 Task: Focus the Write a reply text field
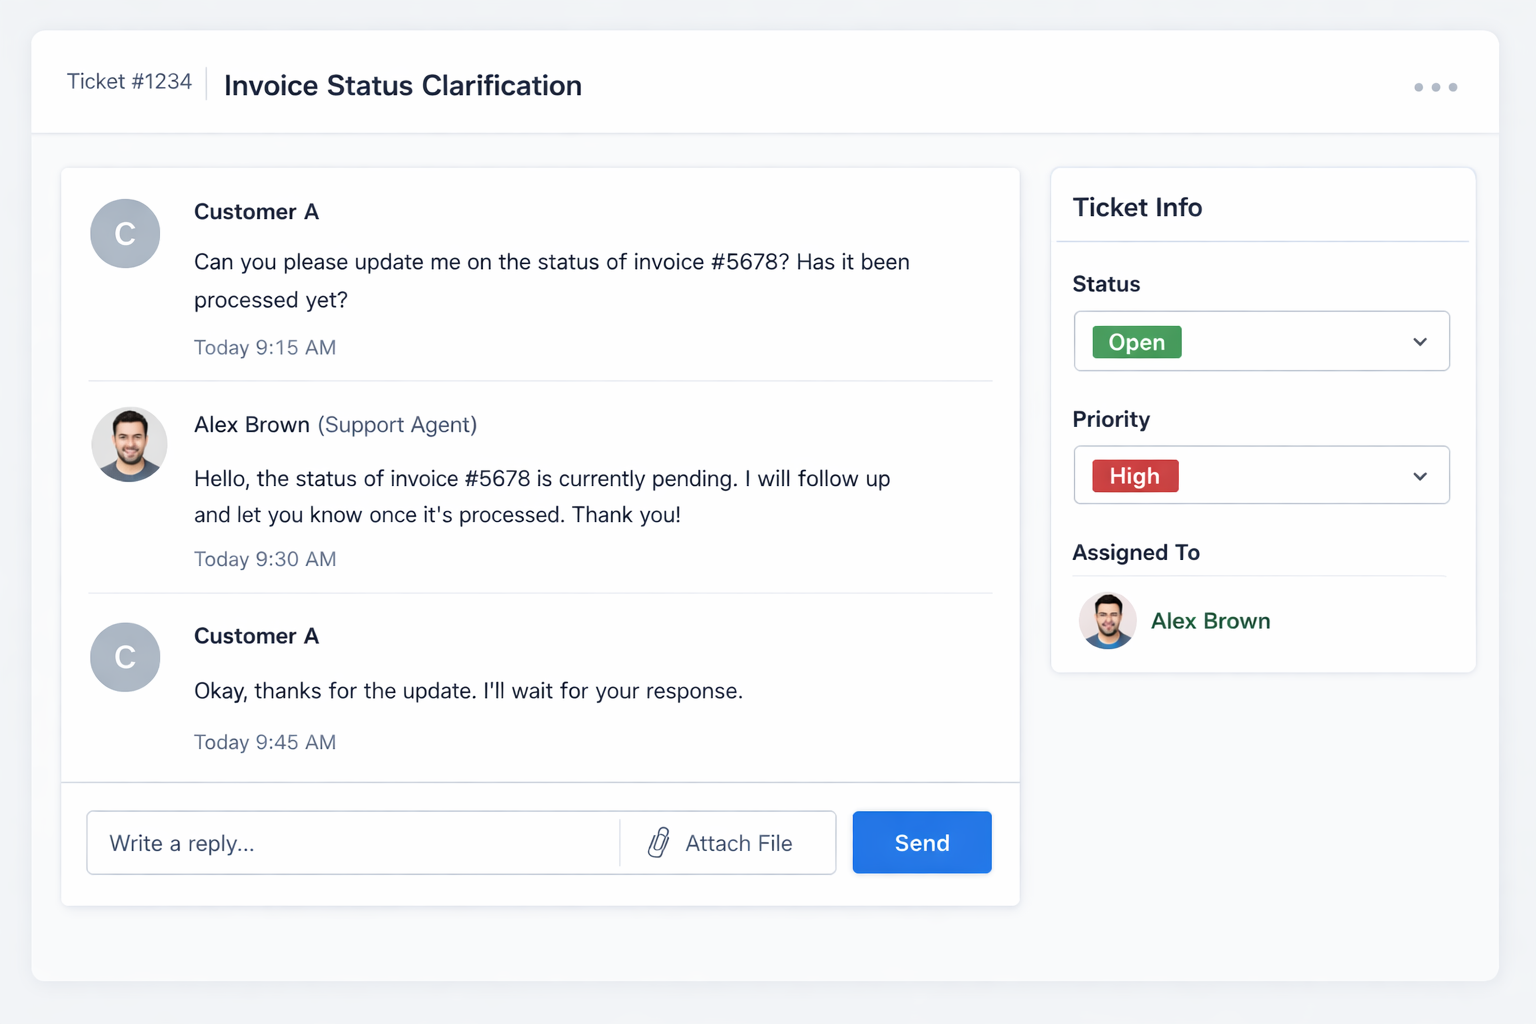coord(350,843)
